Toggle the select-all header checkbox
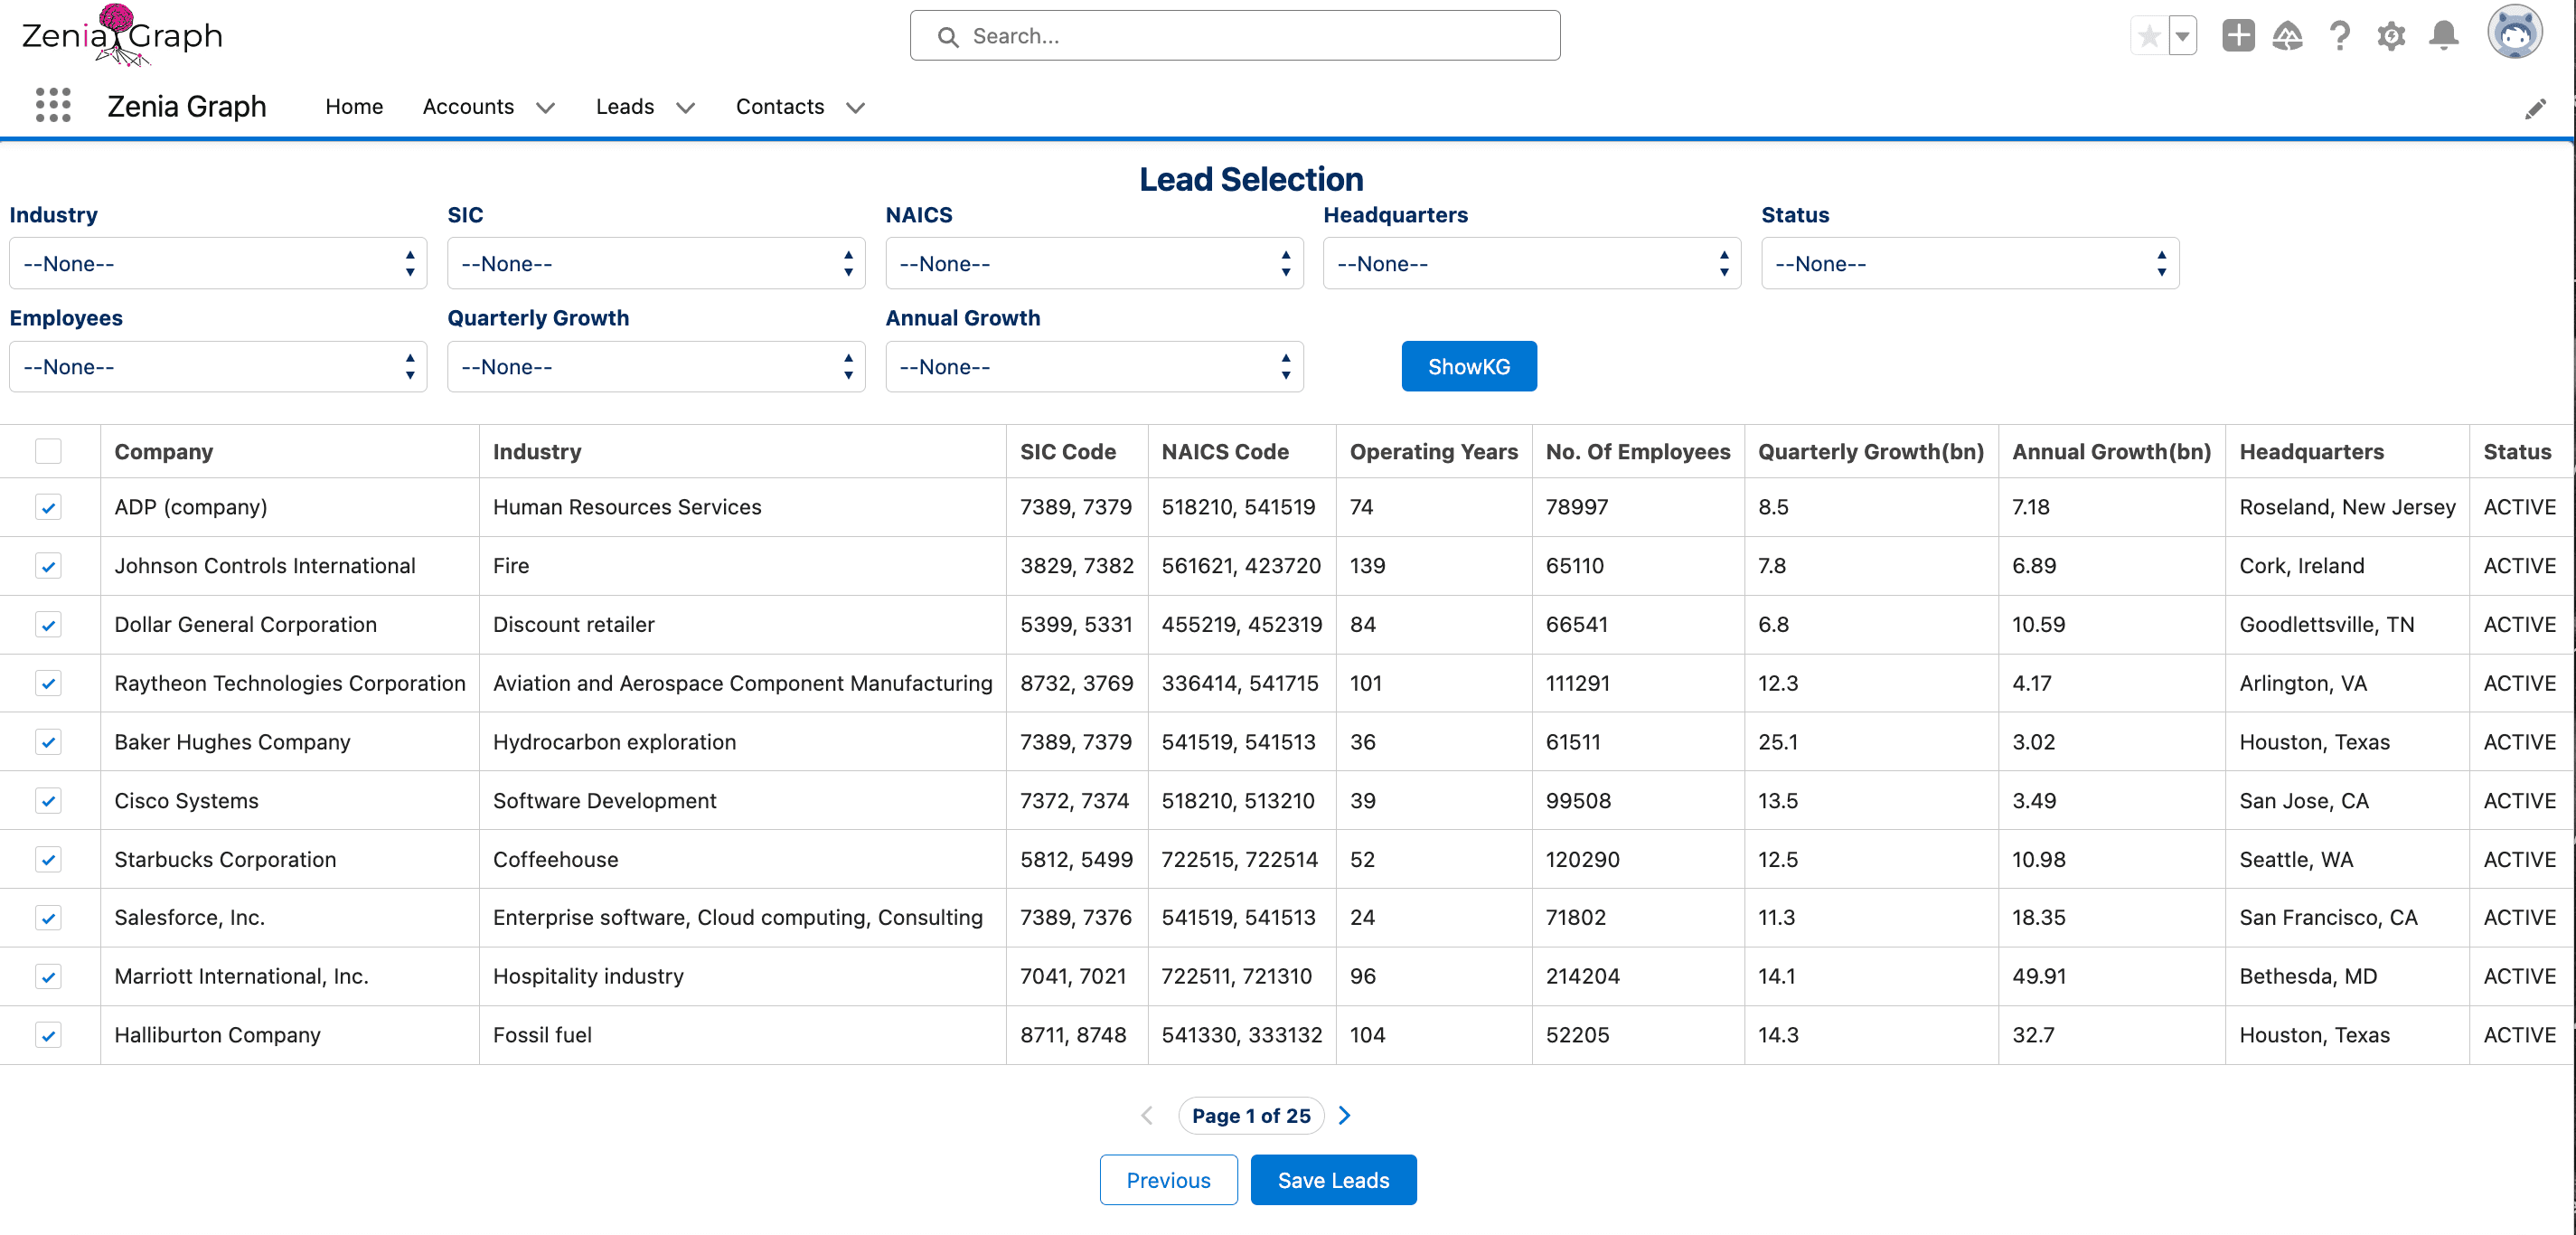Image resolution: width=2576 pixels, height=1235 pixels. point(48,451)
